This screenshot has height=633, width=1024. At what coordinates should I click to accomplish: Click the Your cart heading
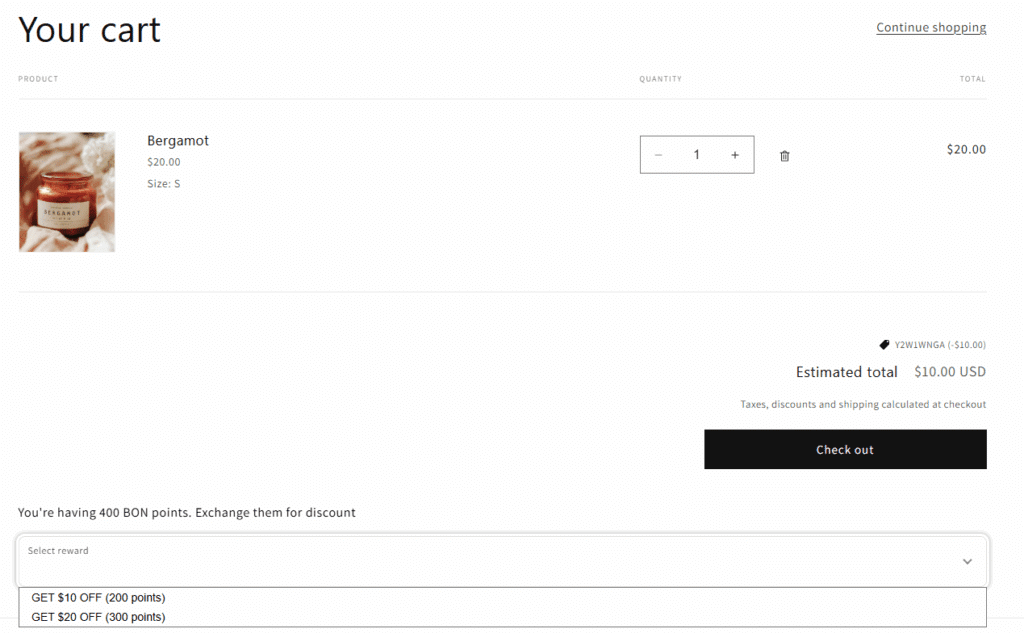[89, 30]
